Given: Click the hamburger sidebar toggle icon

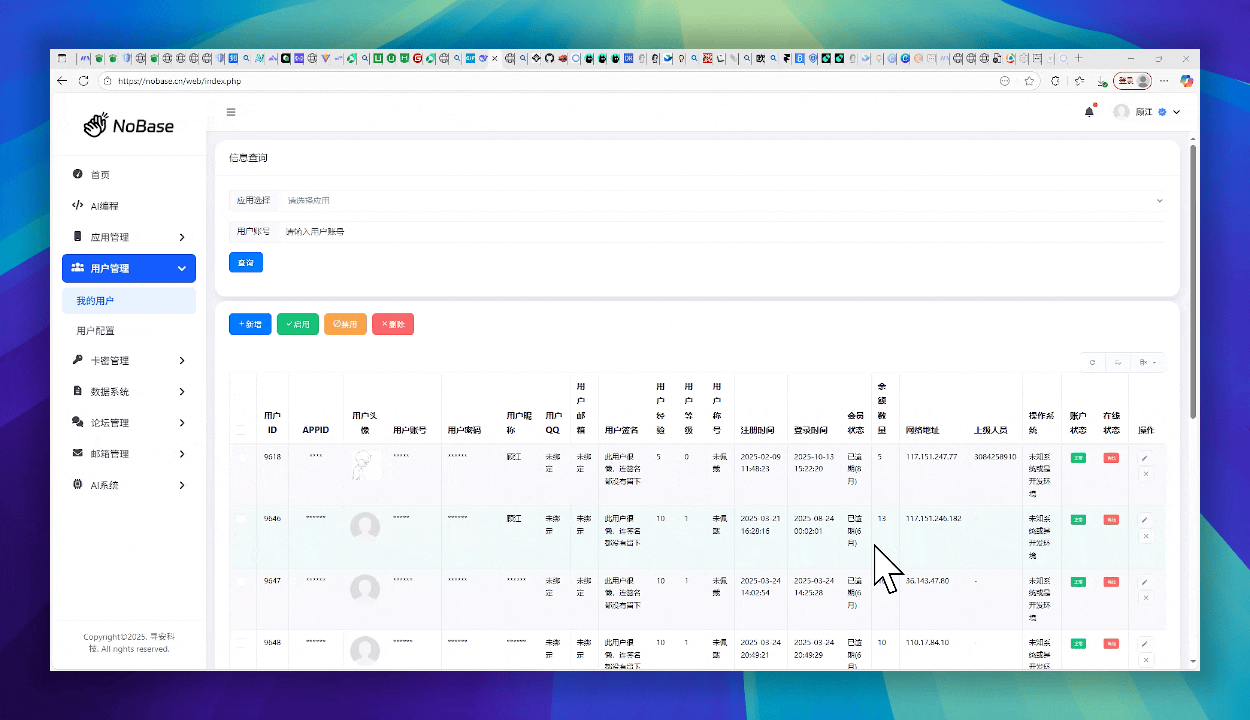Looking at the screenshot, I should [231, 112].
